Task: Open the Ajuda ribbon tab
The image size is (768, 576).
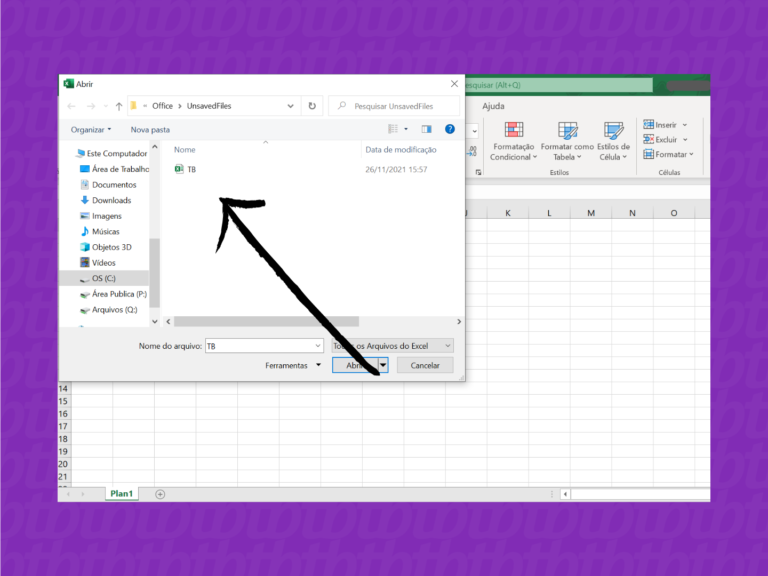Action: tap(493, 106)
